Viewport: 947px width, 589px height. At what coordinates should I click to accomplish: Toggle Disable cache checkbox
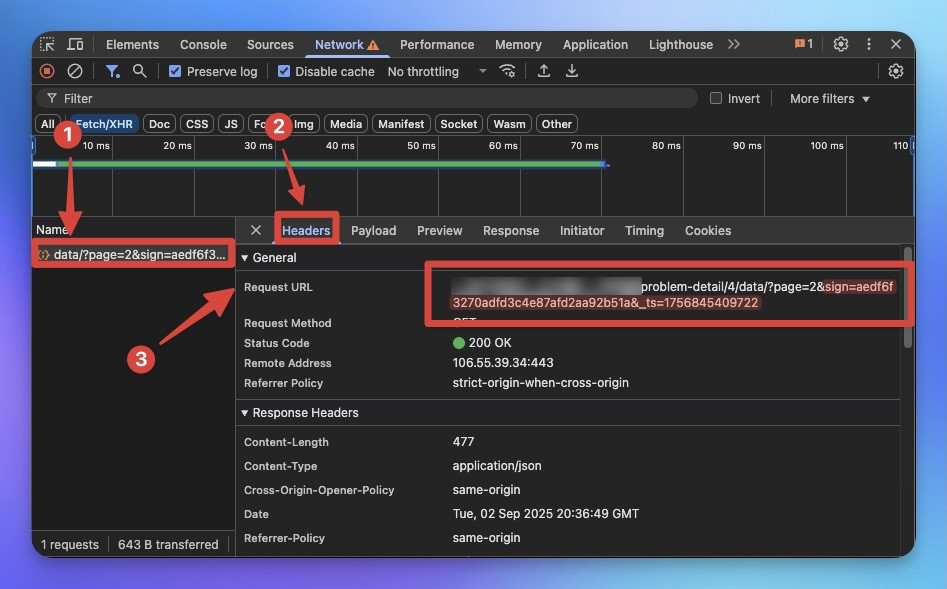[x=283, y=71]
